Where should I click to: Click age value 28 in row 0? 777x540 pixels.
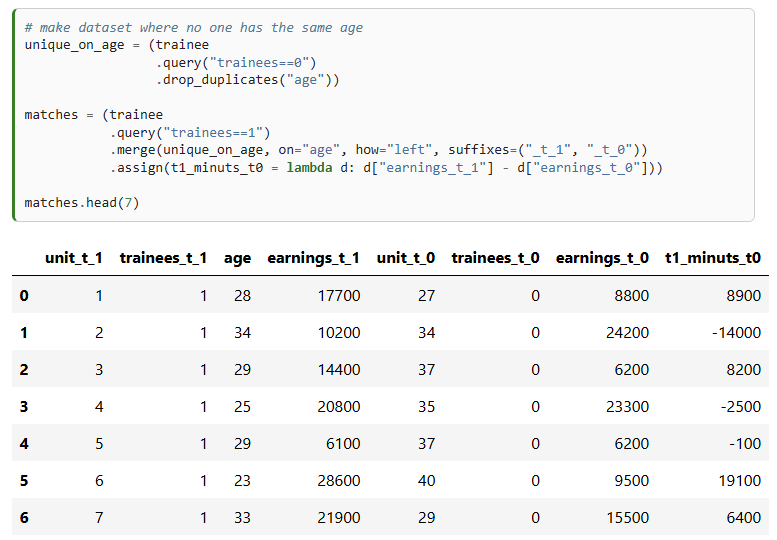click(242, 296)
